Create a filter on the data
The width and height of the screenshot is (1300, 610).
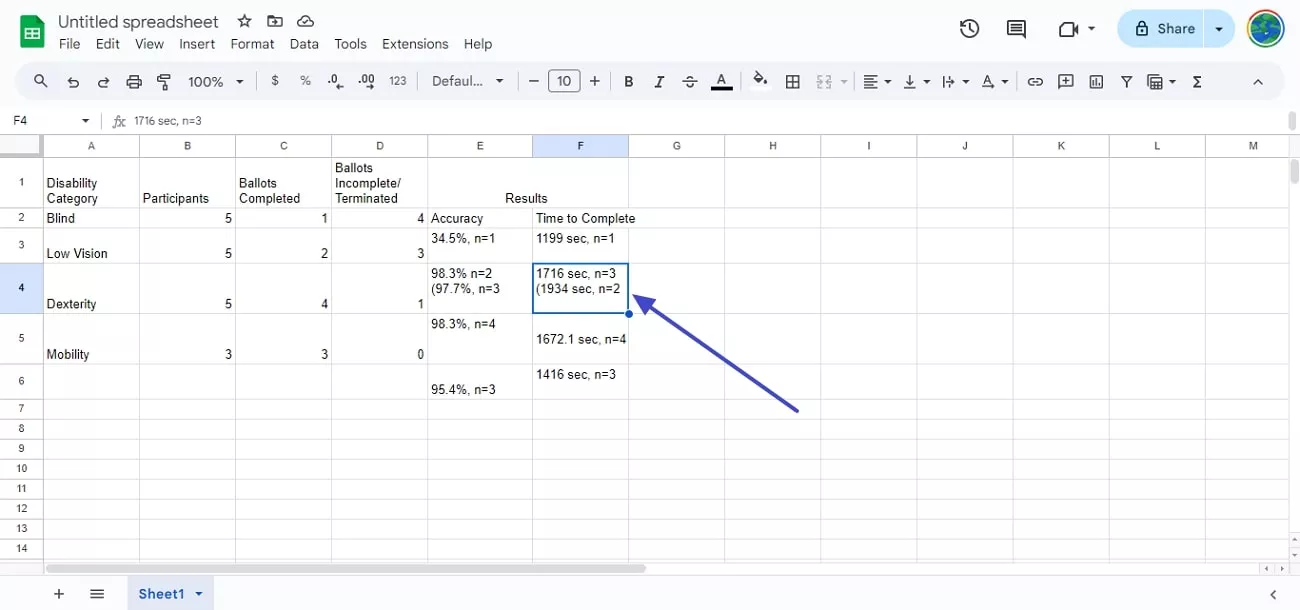[1126, 81]
